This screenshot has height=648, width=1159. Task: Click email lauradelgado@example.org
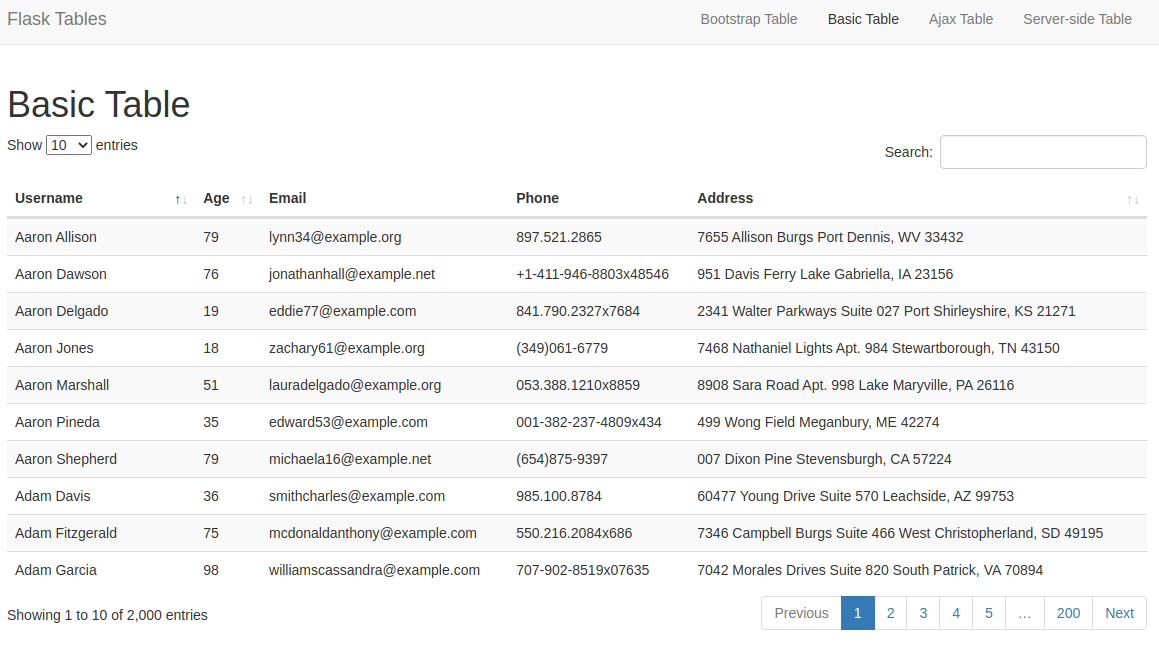click(355, 385)
